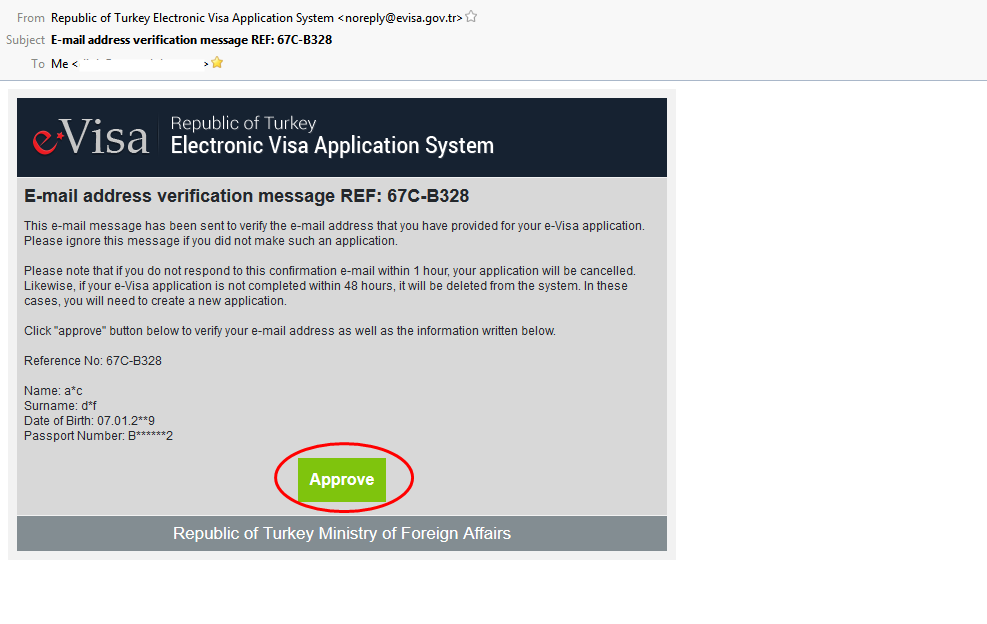Click 'Republic of Turkey Ministry of Foreign Affairs' footer
The image size is (987, 624).
342,533
